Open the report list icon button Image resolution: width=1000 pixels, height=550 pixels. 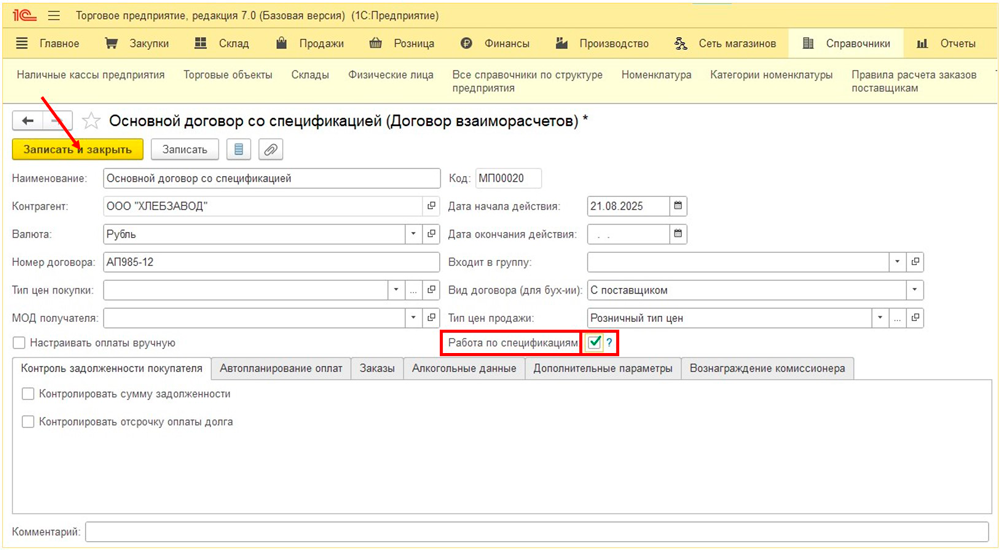tap(238, 150)
